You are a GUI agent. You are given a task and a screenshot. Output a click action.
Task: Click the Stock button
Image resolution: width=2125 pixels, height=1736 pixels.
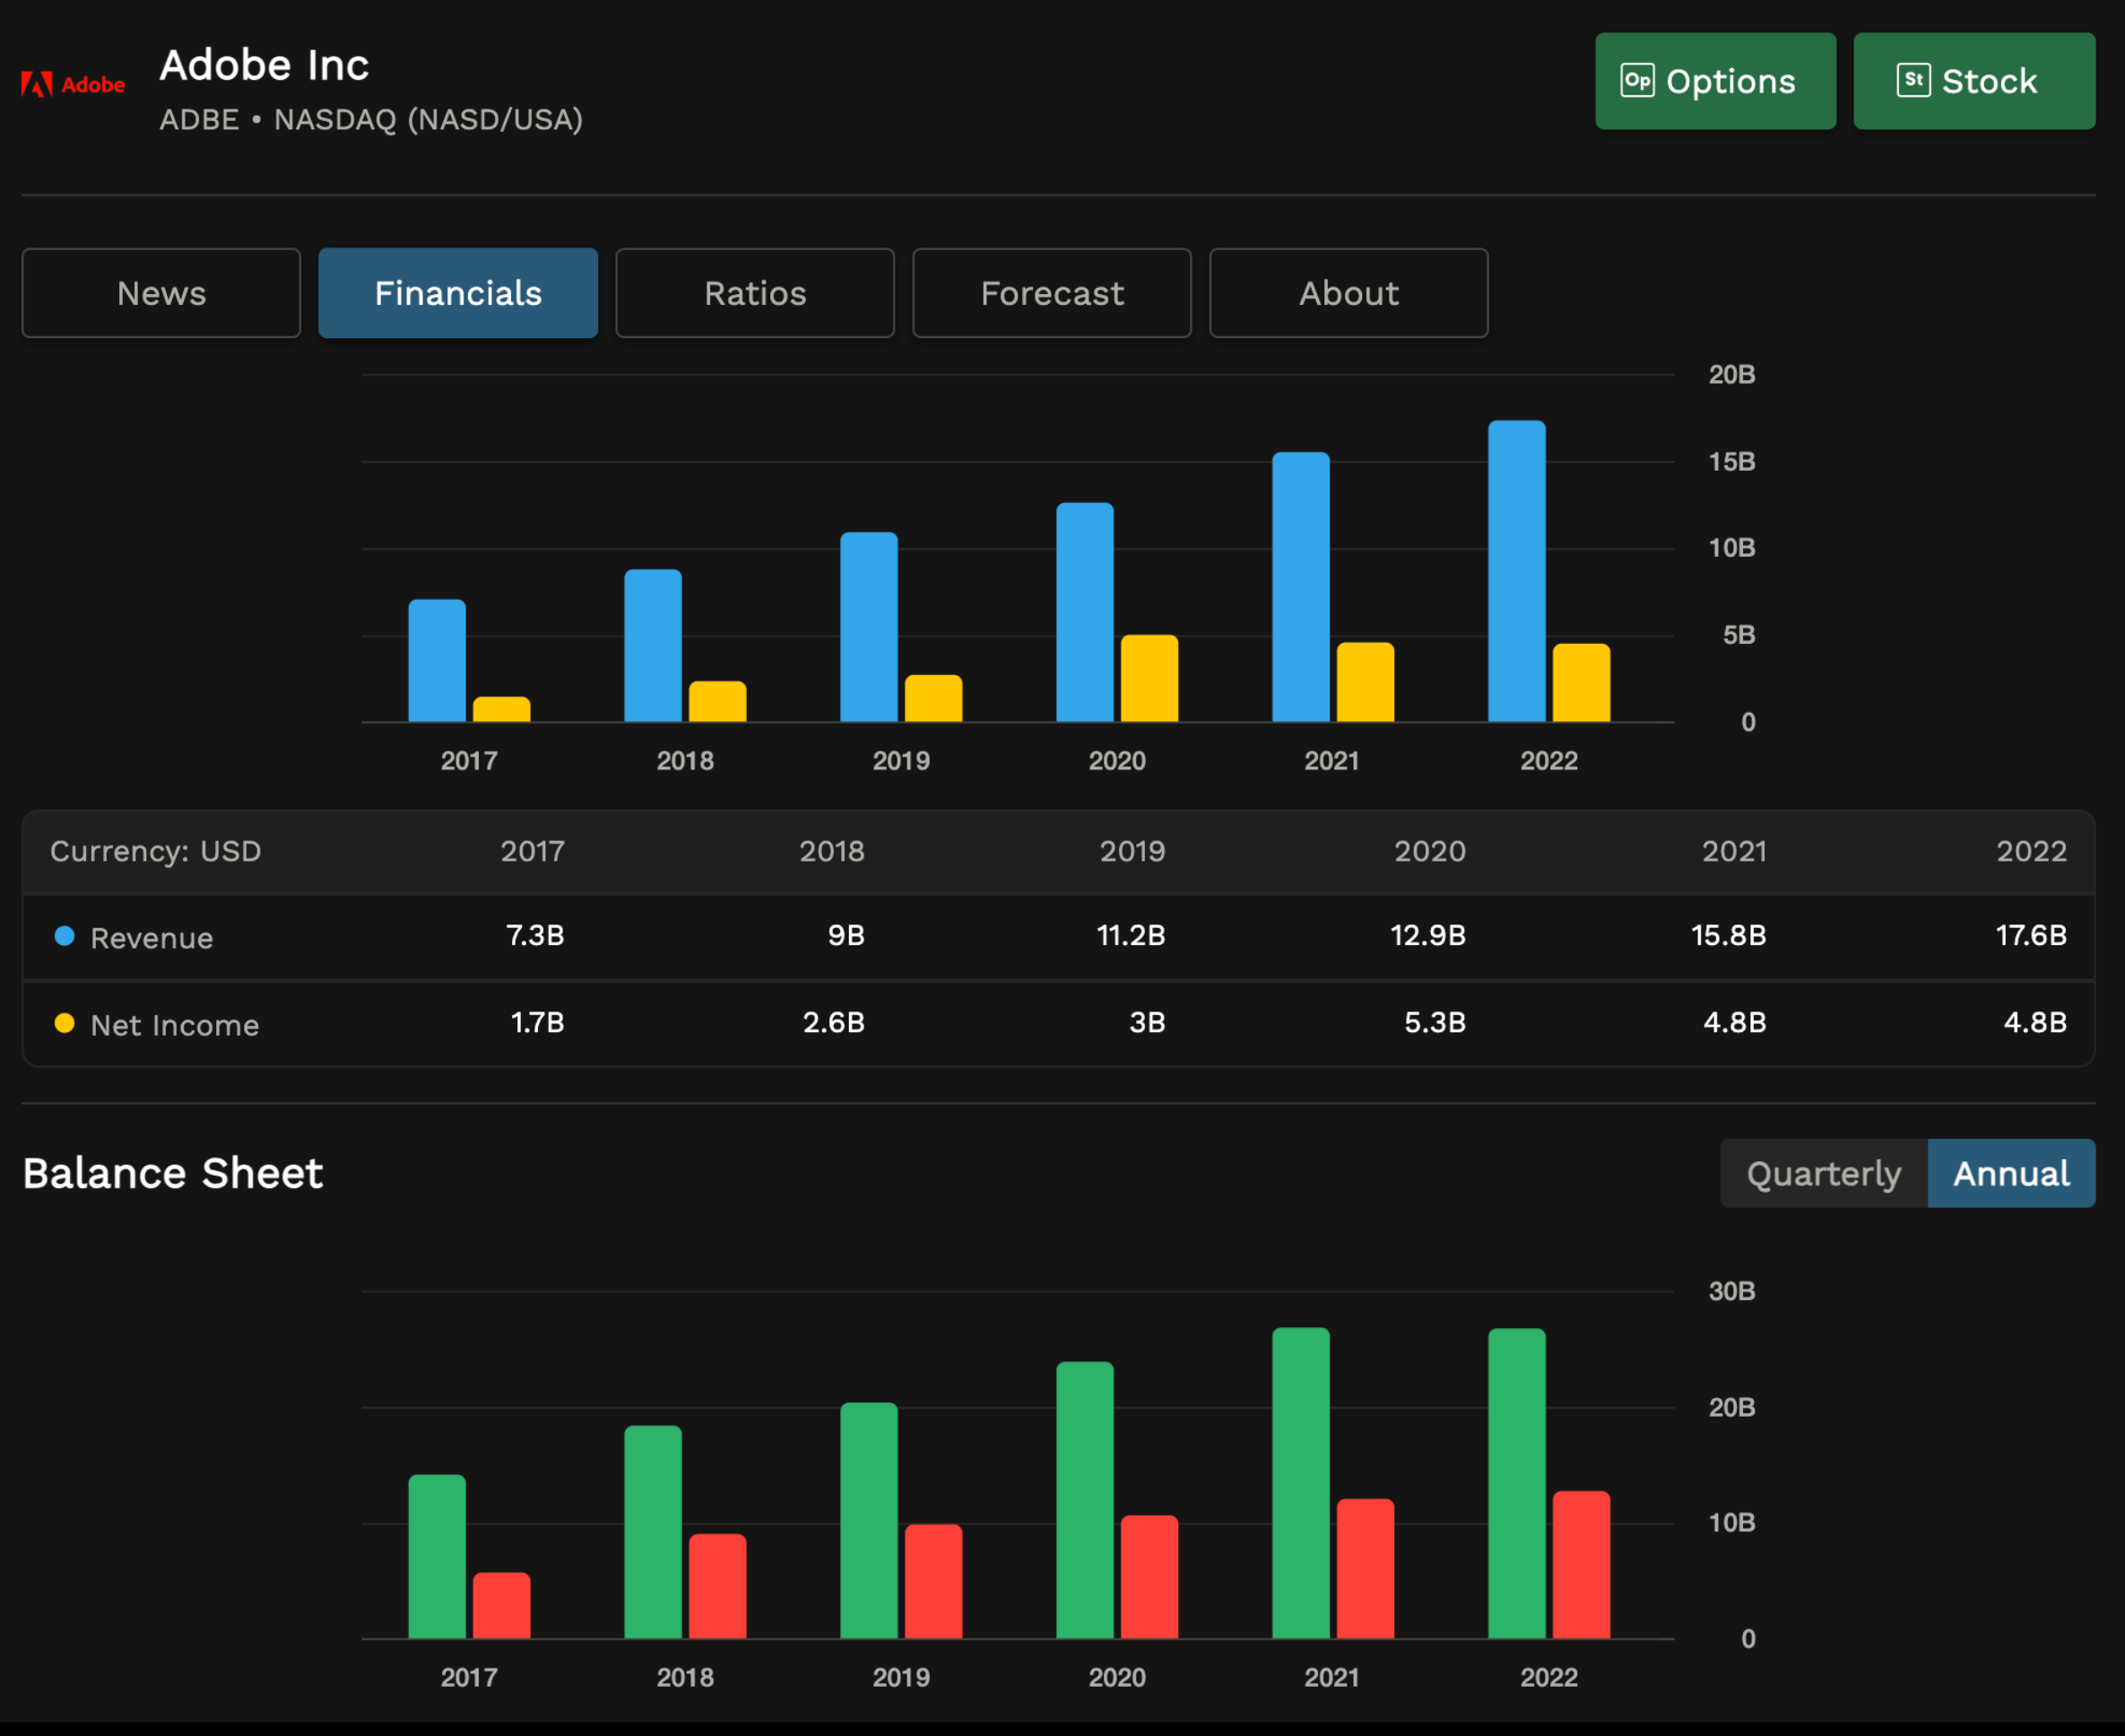point(1974,80)
